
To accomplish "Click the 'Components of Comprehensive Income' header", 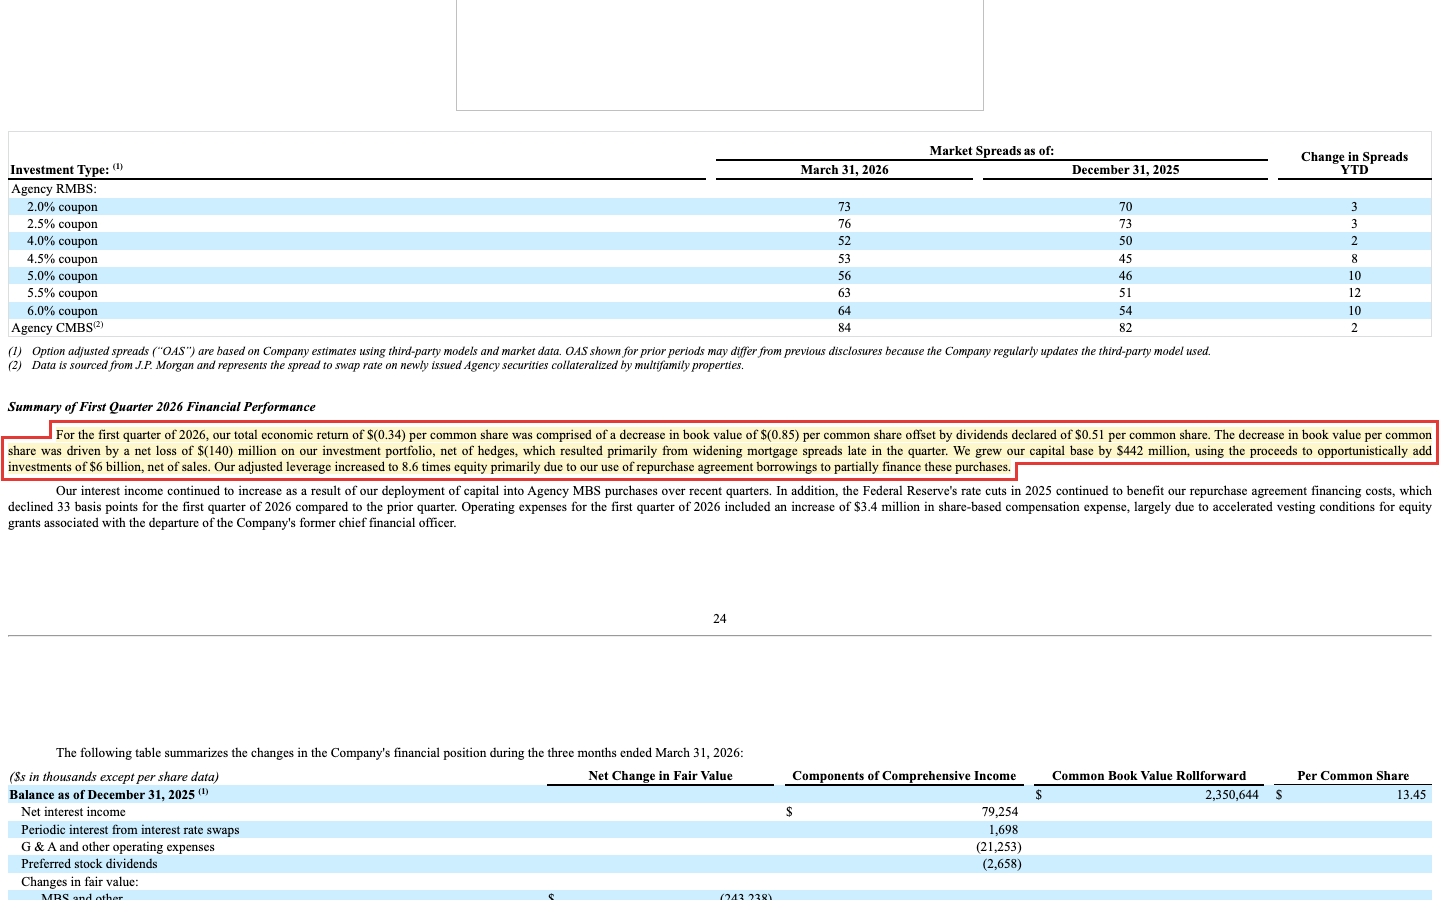I will (904, 776).
